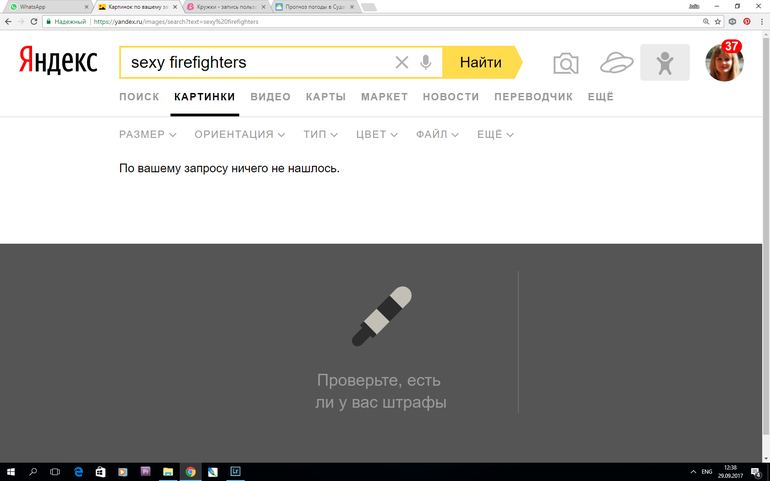Open search by image camera icon

click(566, 64)
